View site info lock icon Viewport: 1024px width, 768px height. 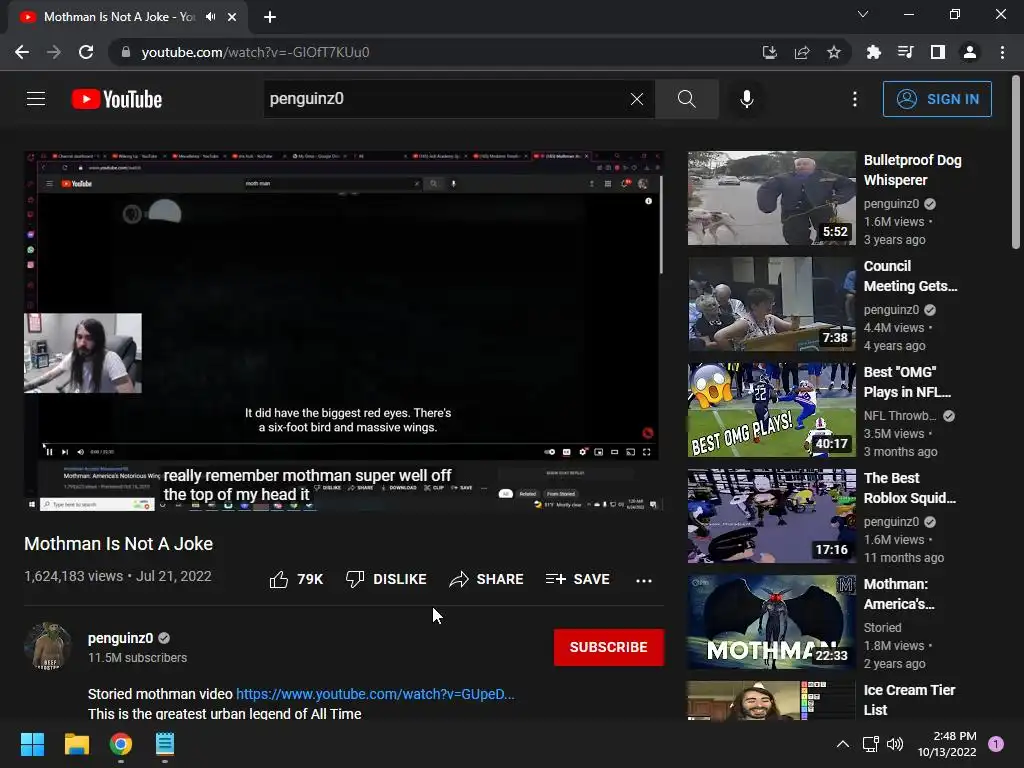coord(126,52)
